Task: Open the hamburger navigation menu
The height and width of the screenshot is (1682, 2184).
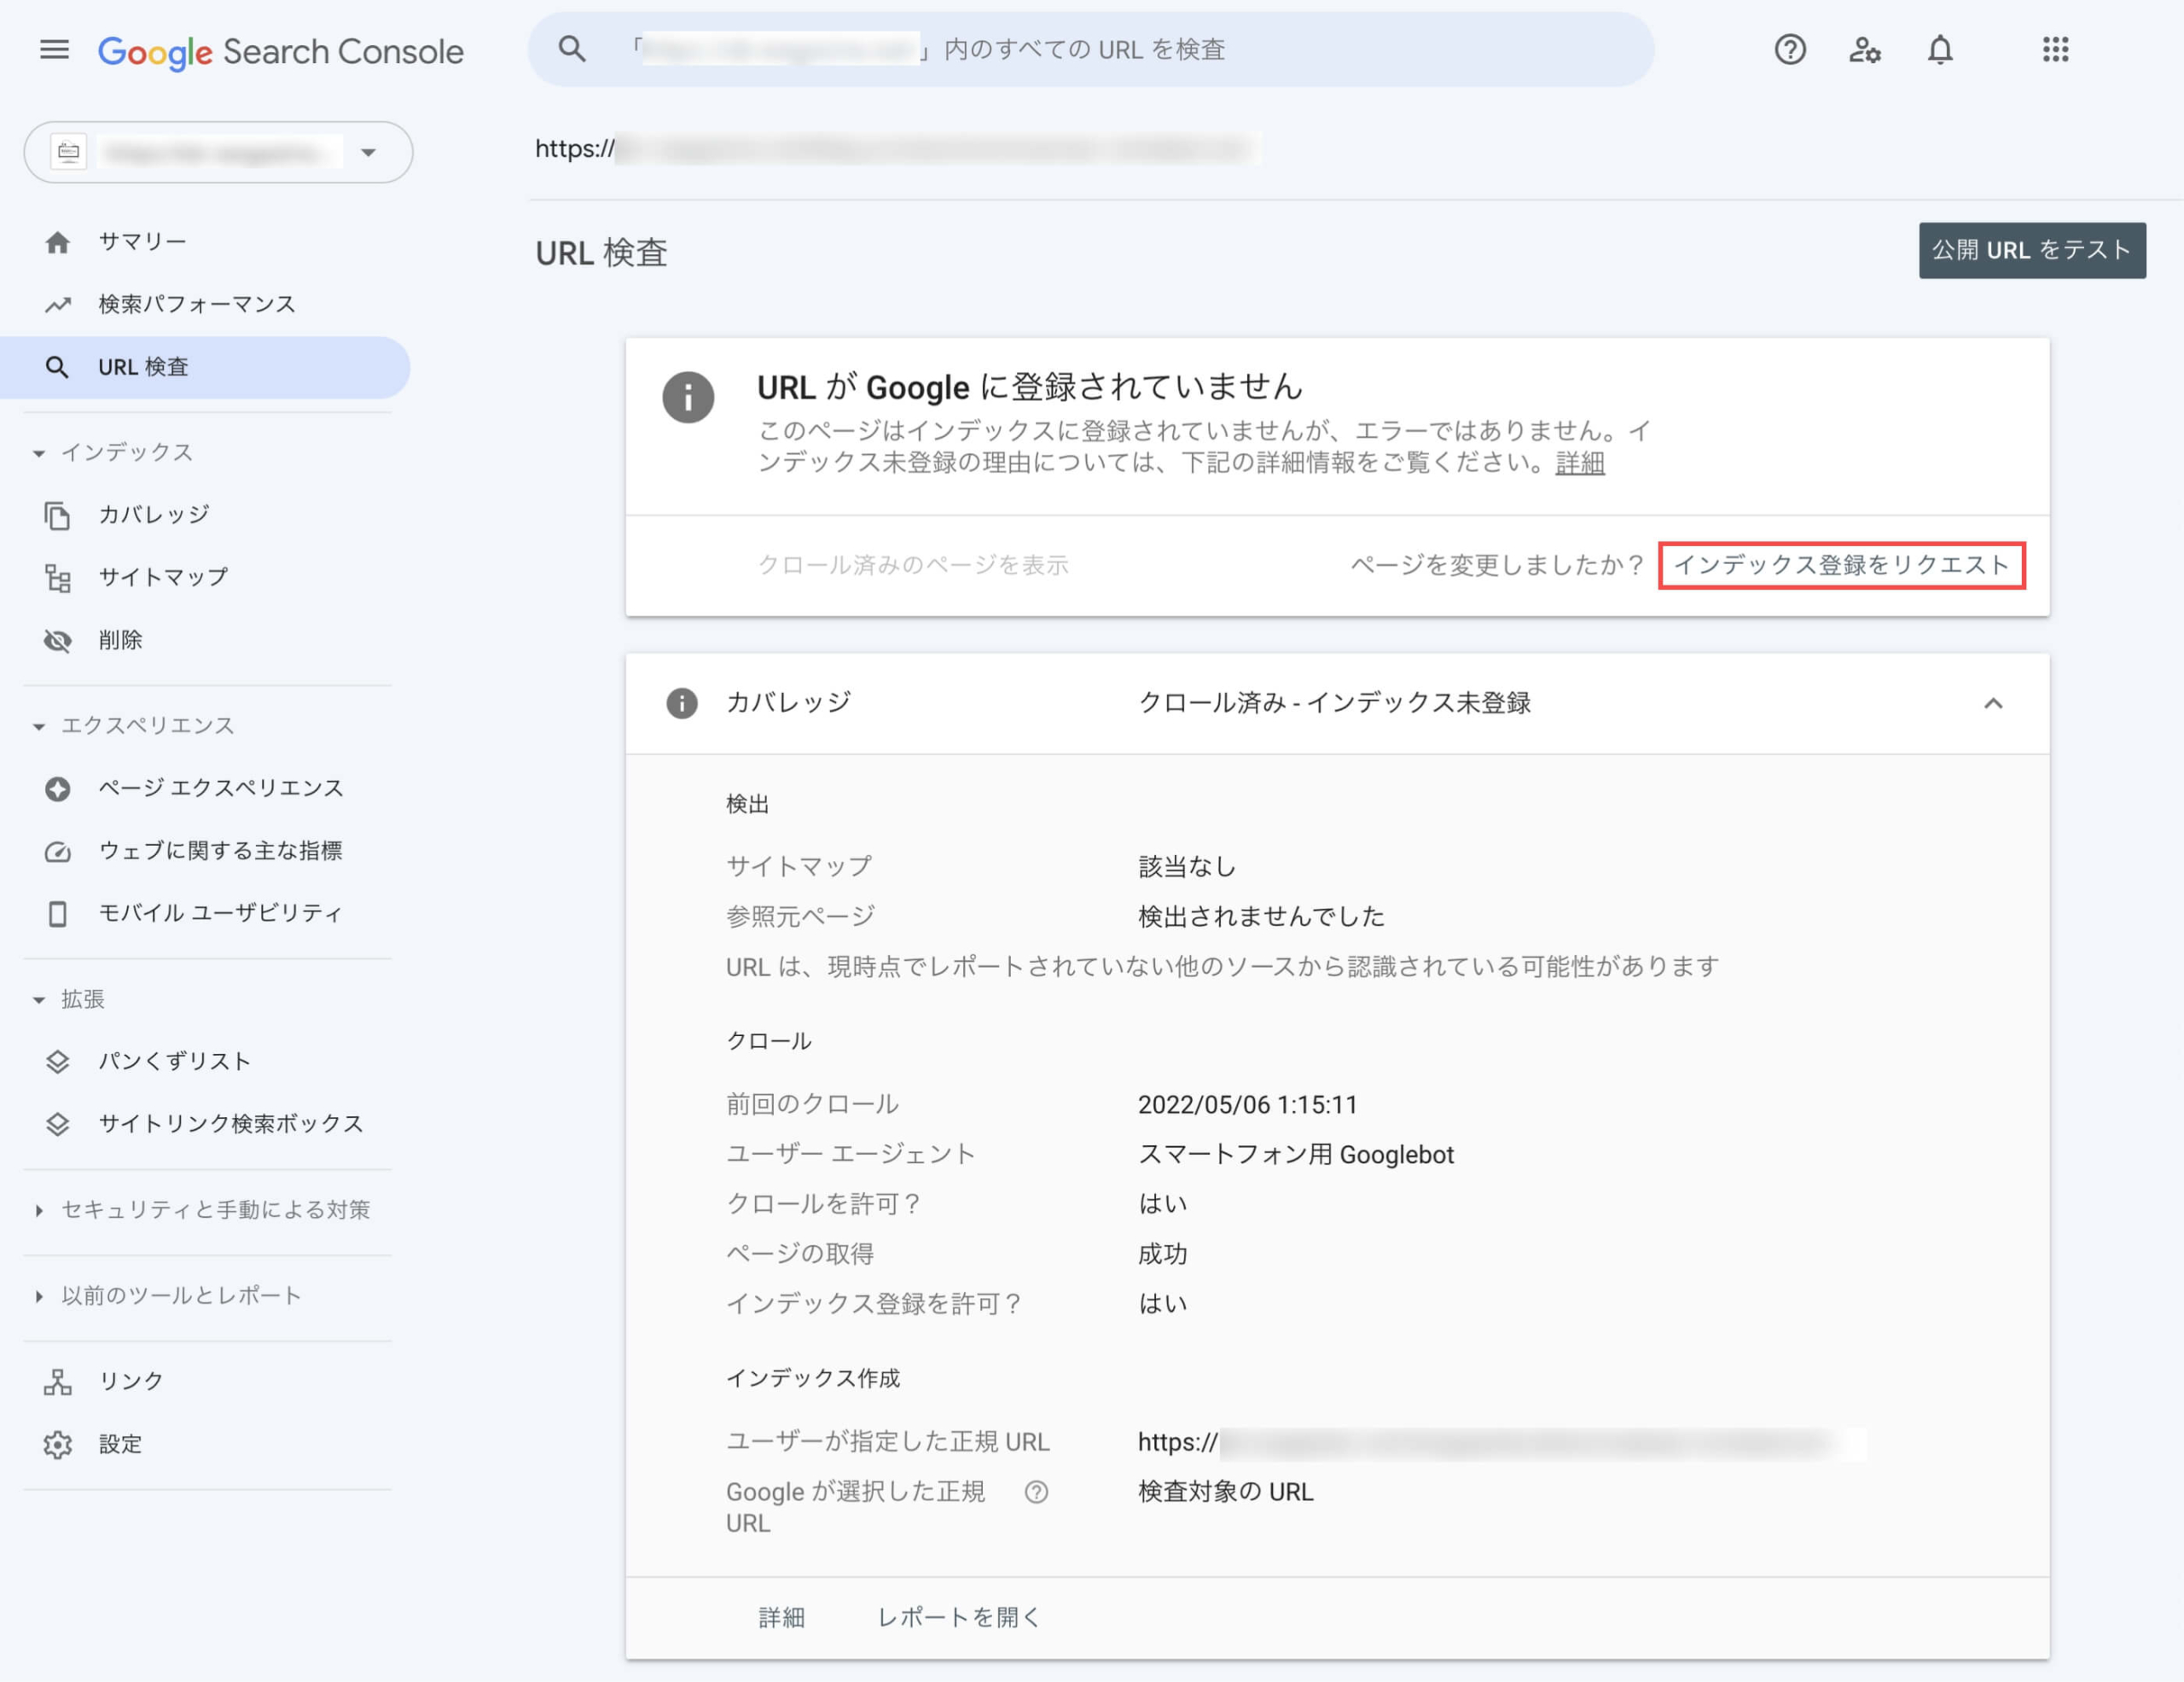Action: pos(54,49)
